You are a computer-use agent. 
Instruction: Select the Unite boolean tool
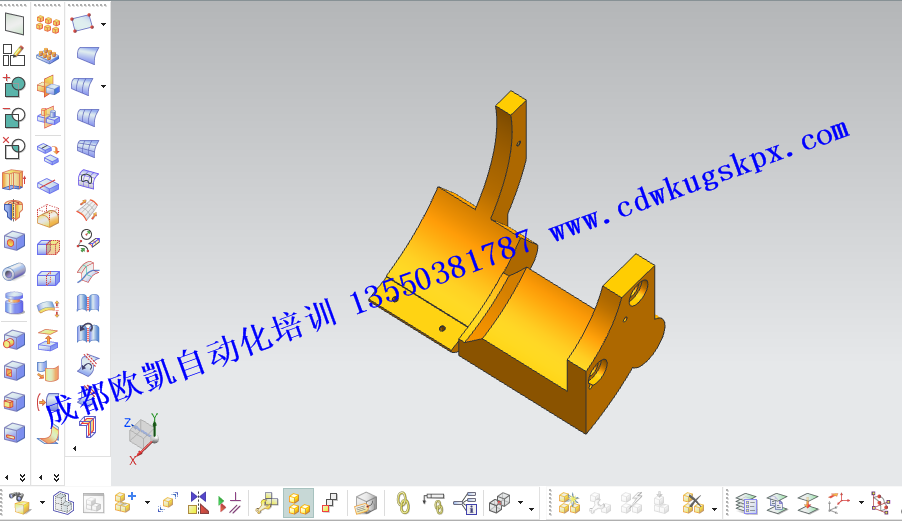coord(14,86)
